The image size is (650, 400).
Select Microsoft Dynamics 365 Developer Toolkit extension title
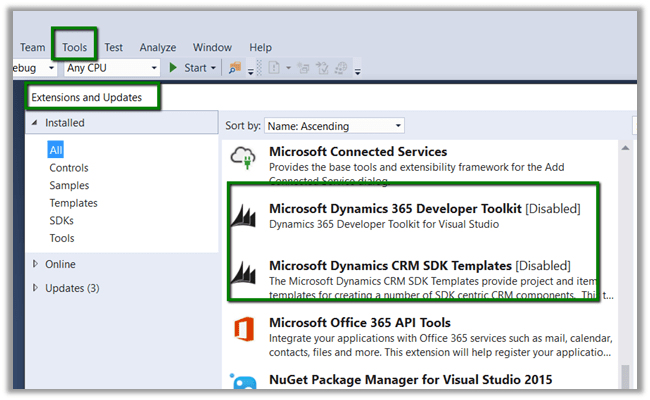tap(395, 209)
